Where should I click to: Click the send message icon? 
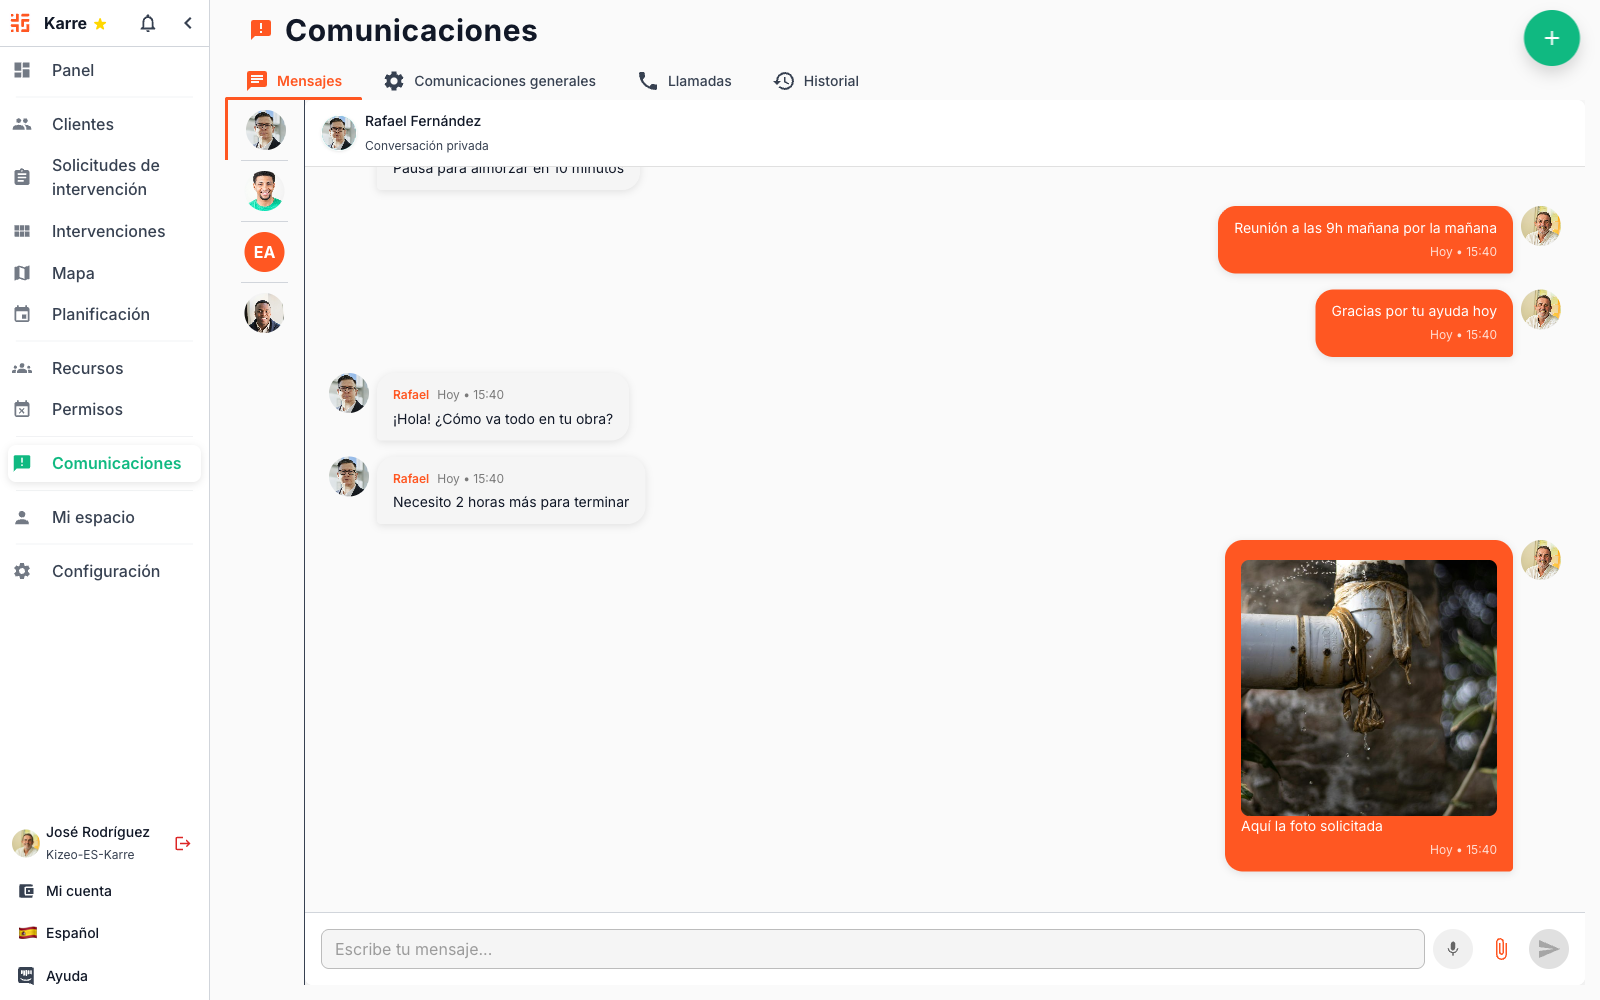click(x=1548, y=949)
